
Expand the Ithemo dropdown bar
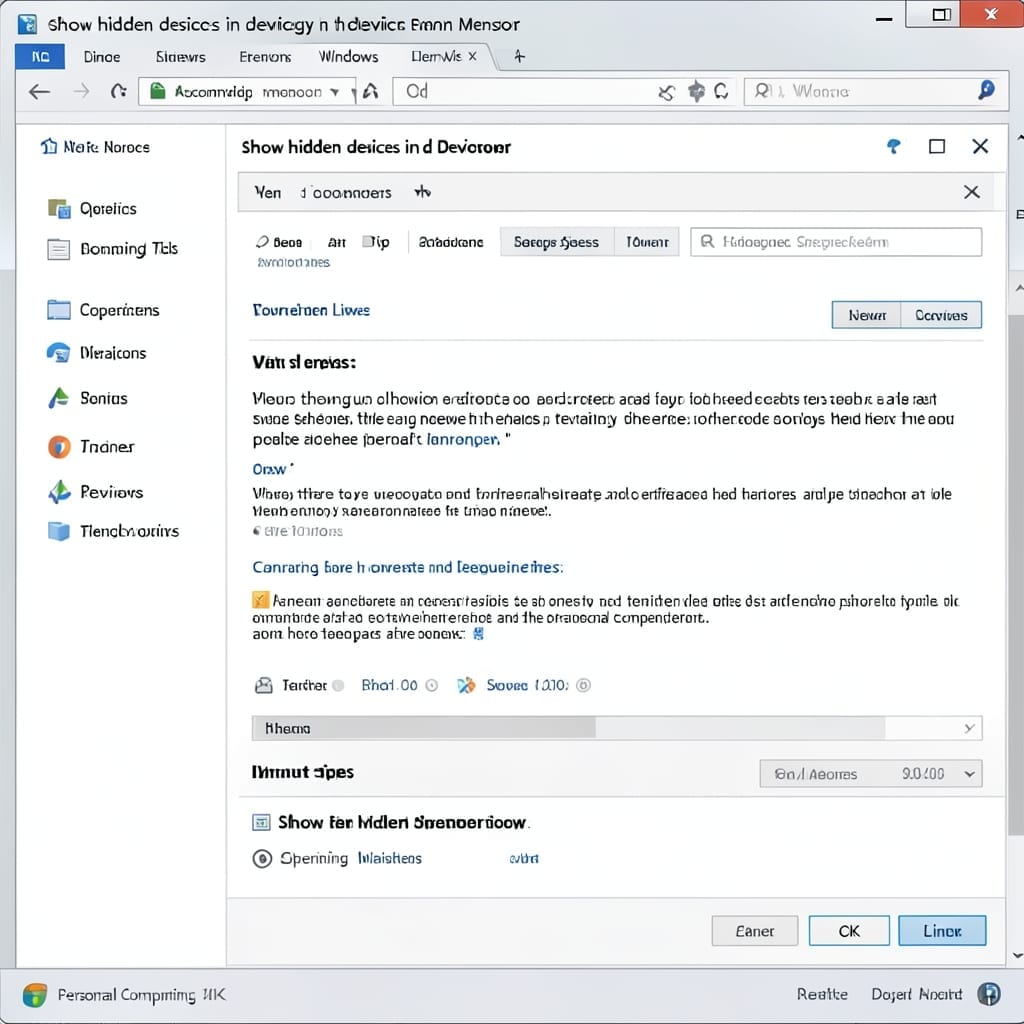tap(616, 728)
